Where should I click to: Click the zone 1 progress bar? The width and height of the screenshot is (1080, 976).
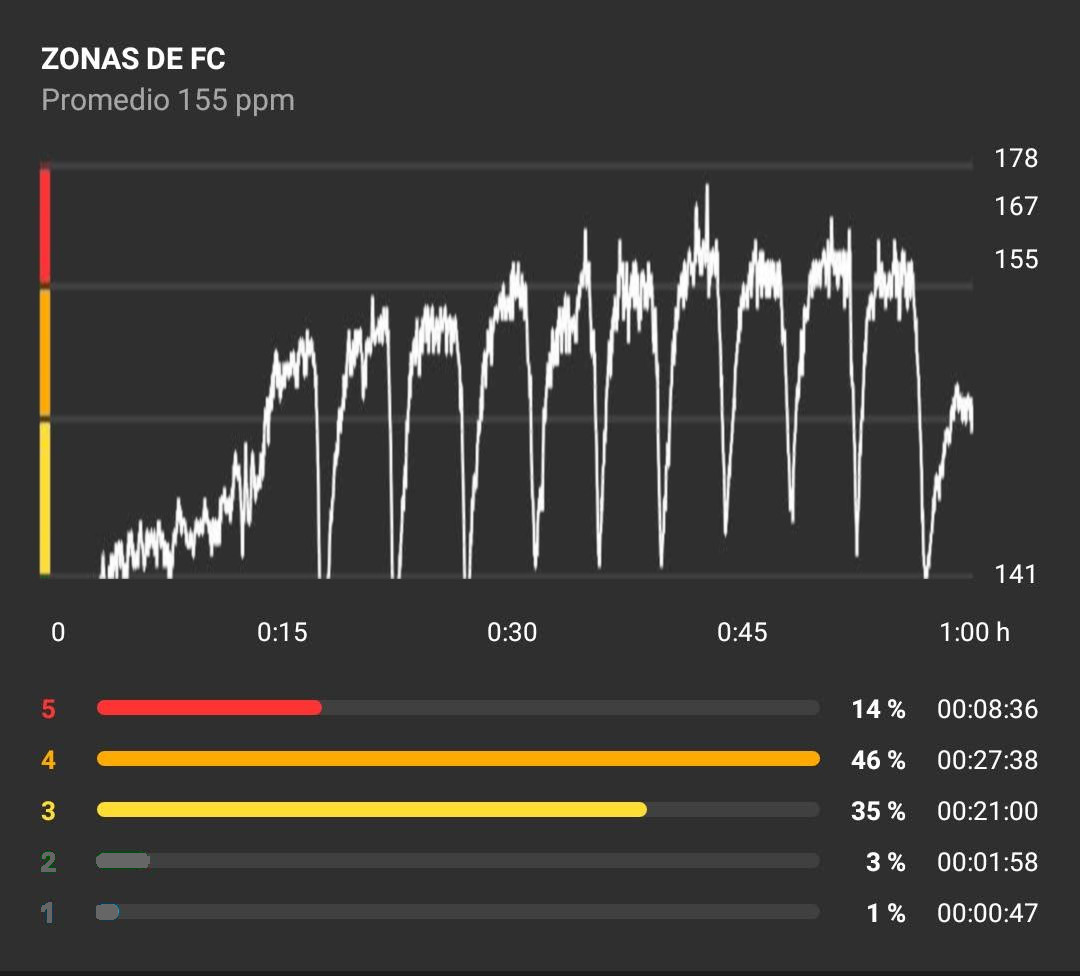458,912
